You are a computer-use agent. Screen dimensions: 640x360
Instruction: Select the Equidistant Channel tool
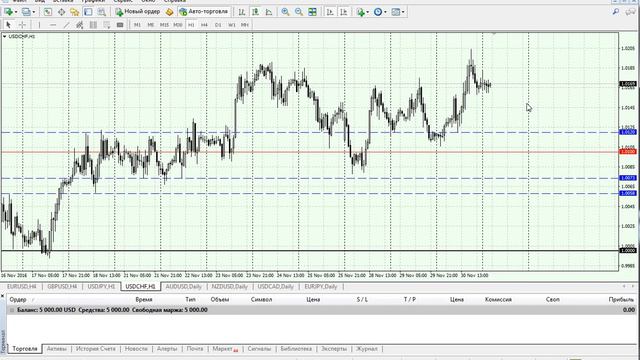point(80,25)
